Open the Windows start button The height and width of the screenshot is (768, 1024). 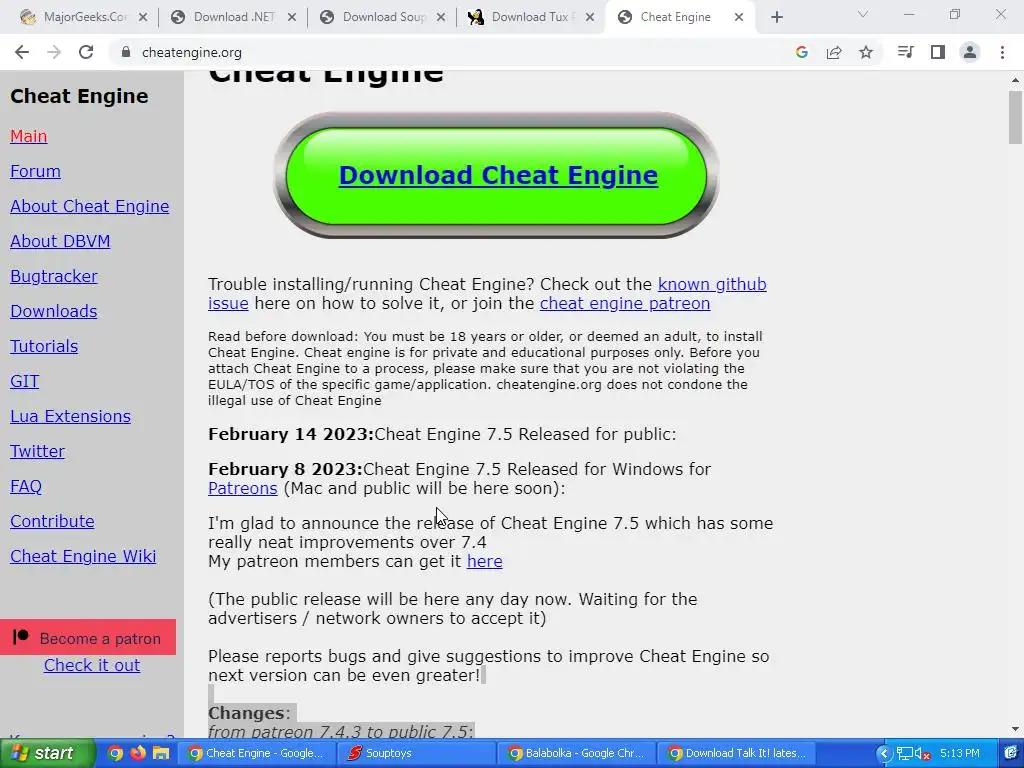46,753
